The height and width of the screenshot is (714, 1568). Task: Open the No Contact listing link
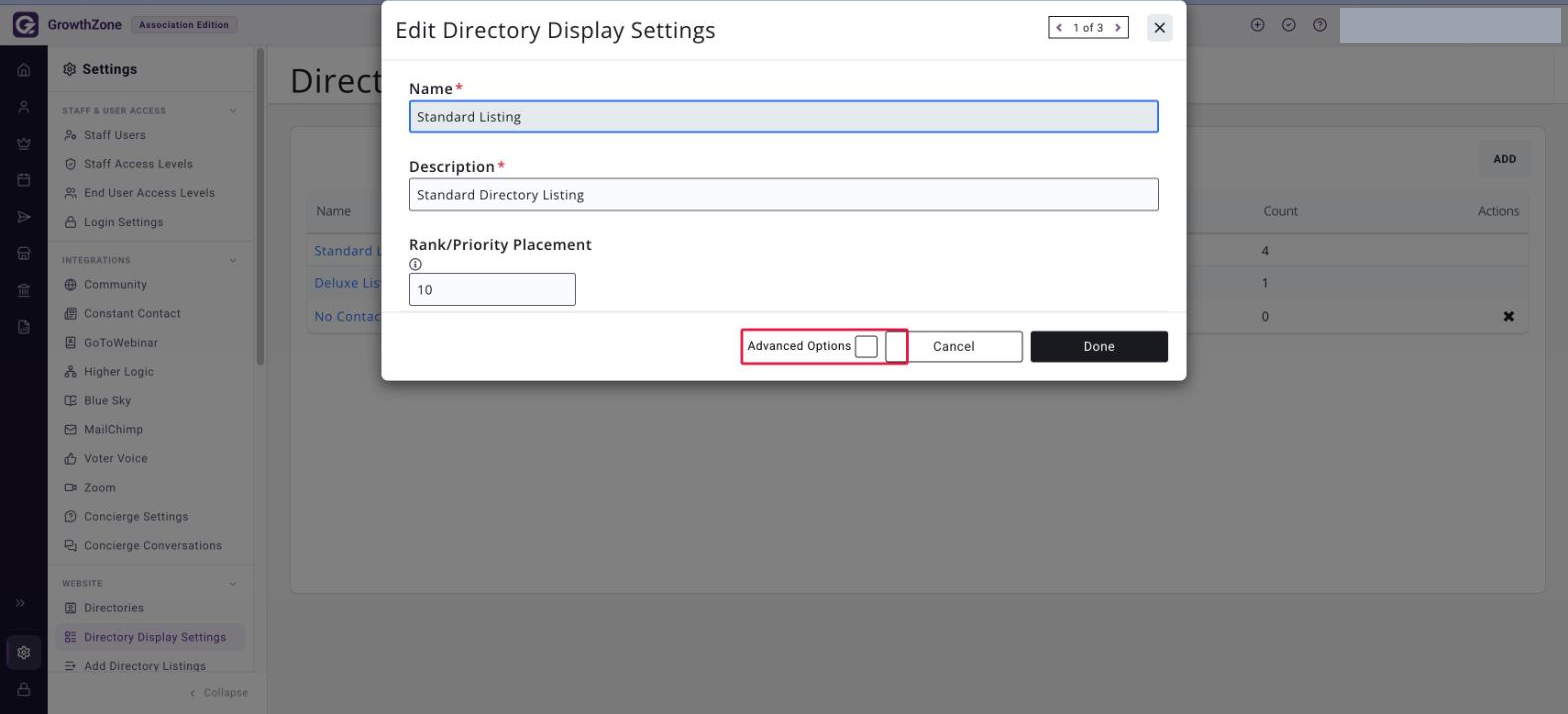347,316
